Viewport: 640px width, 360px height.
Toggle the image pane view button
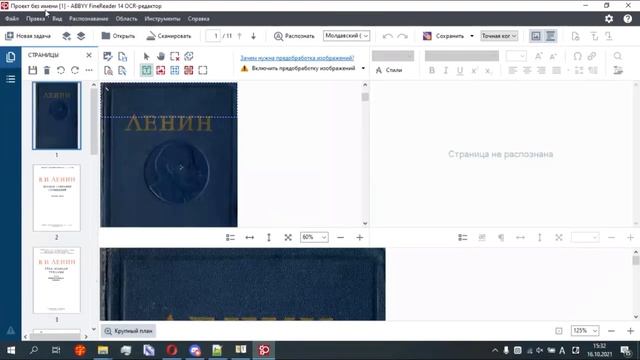pos(536,36)
